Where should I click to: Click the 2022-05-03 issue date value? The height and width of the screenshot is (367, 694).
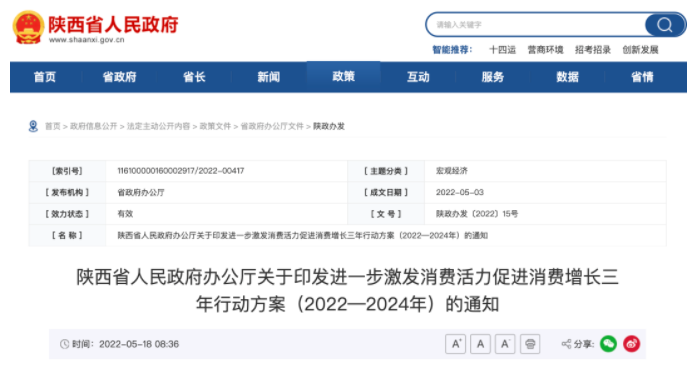coord(460,193)
